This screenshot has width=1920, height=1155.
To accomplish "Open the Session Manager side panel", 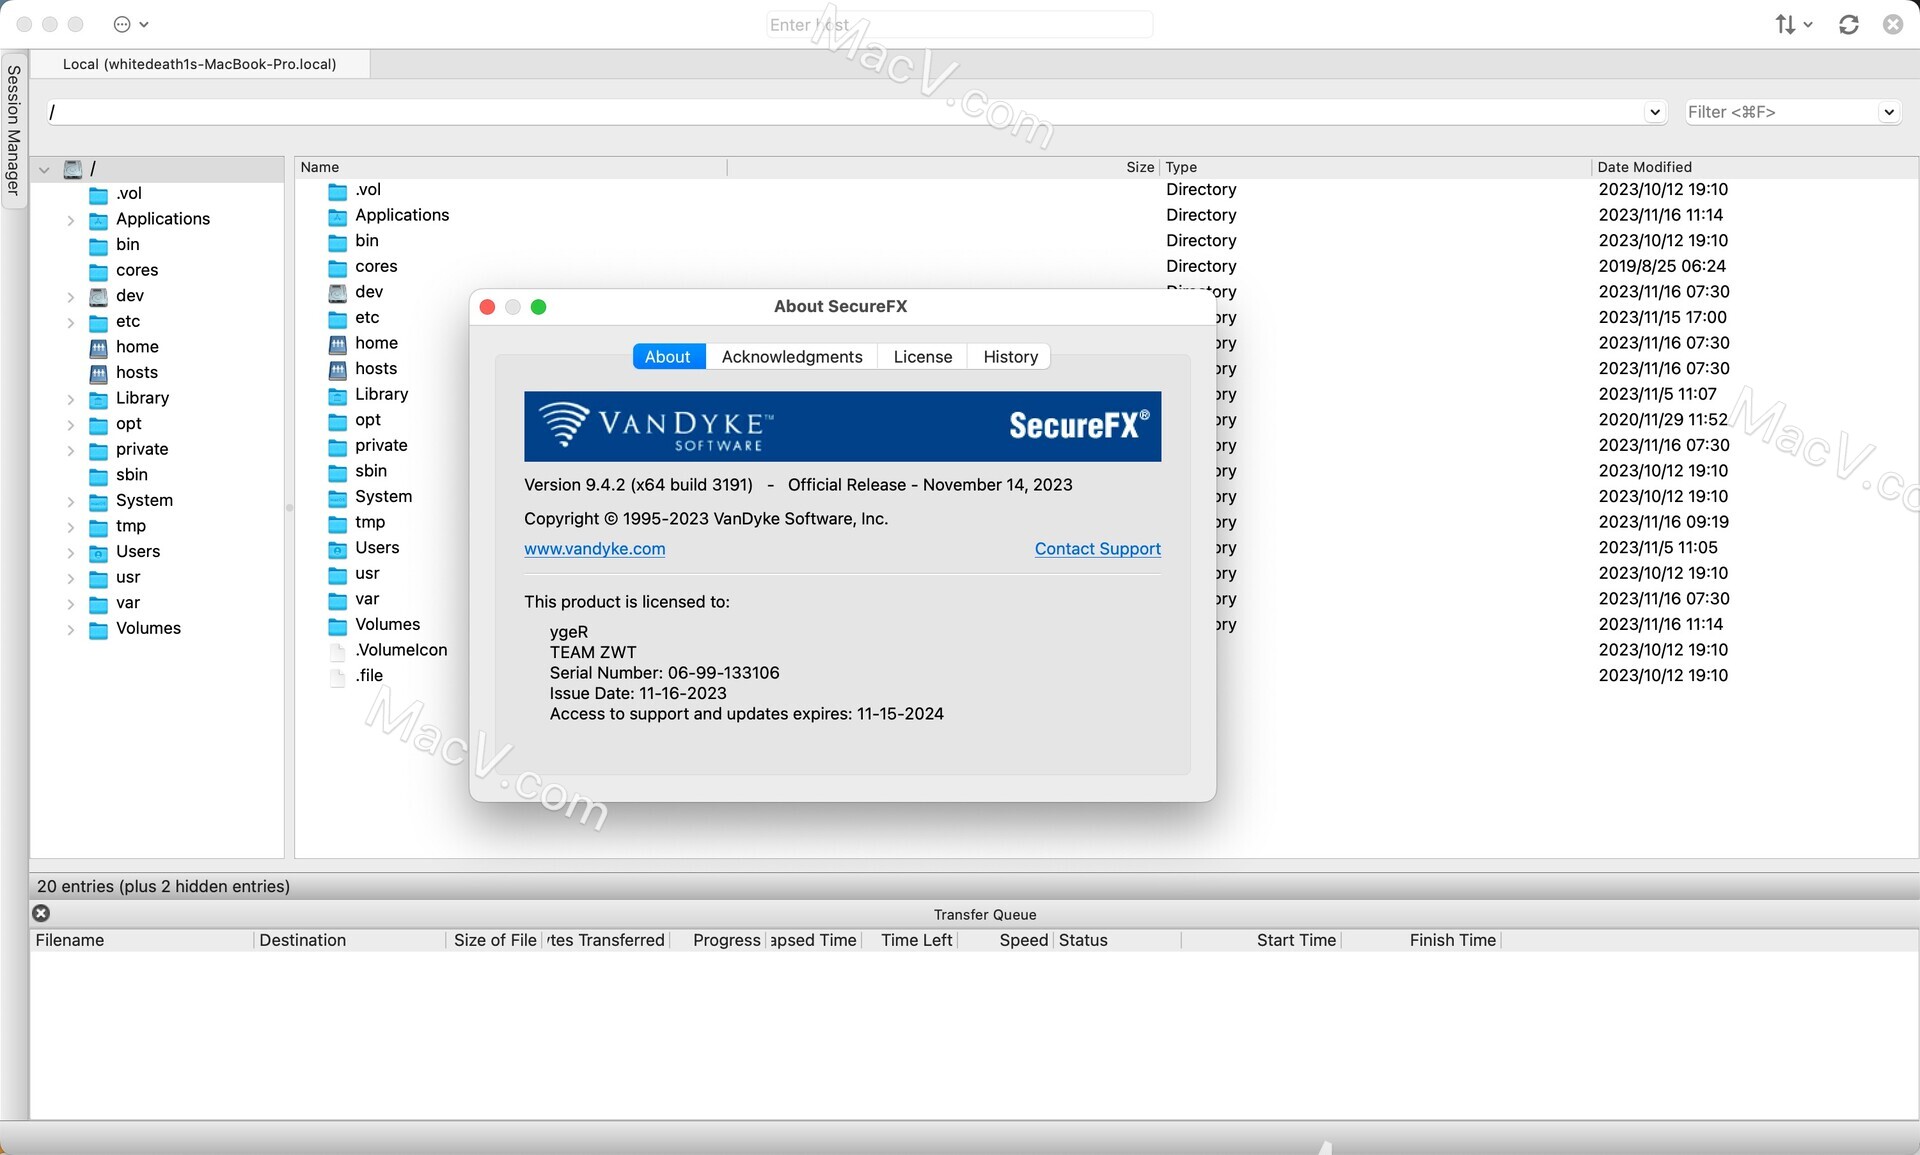I will [13, 130].
